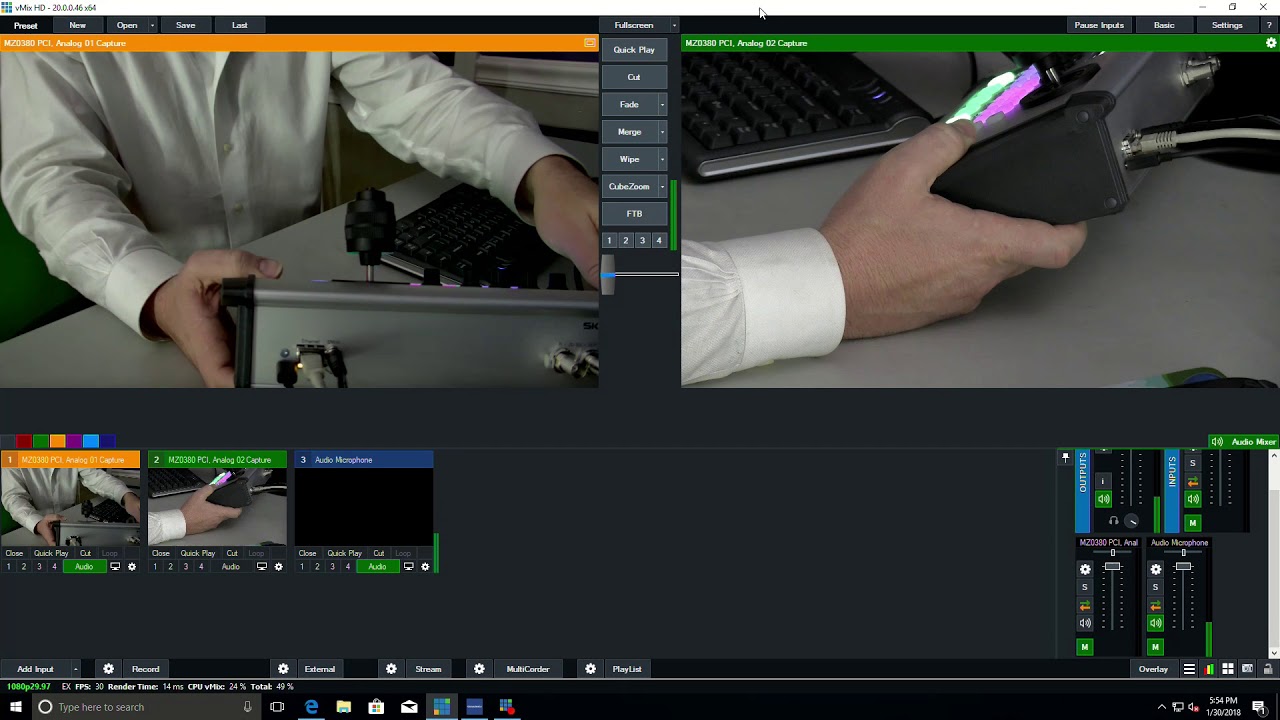Adjust the Audio Microphone volume fader
1280x720 pixels.
point(1184,568)
